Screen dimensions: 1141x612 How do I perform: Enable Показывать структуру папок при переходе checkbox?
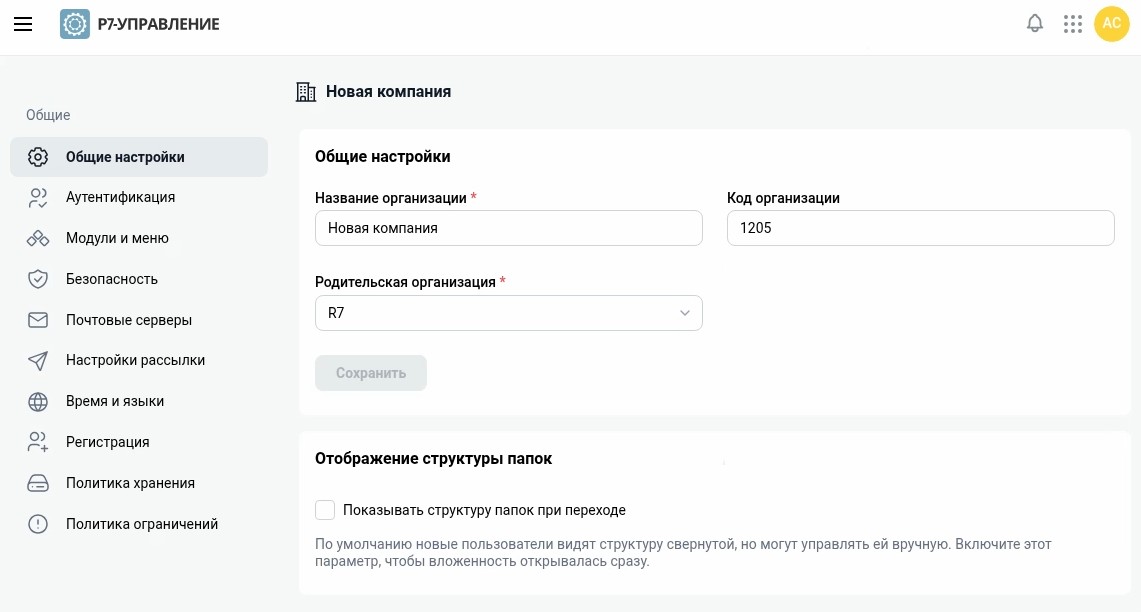pyautogui.click(x=325, y=510)
